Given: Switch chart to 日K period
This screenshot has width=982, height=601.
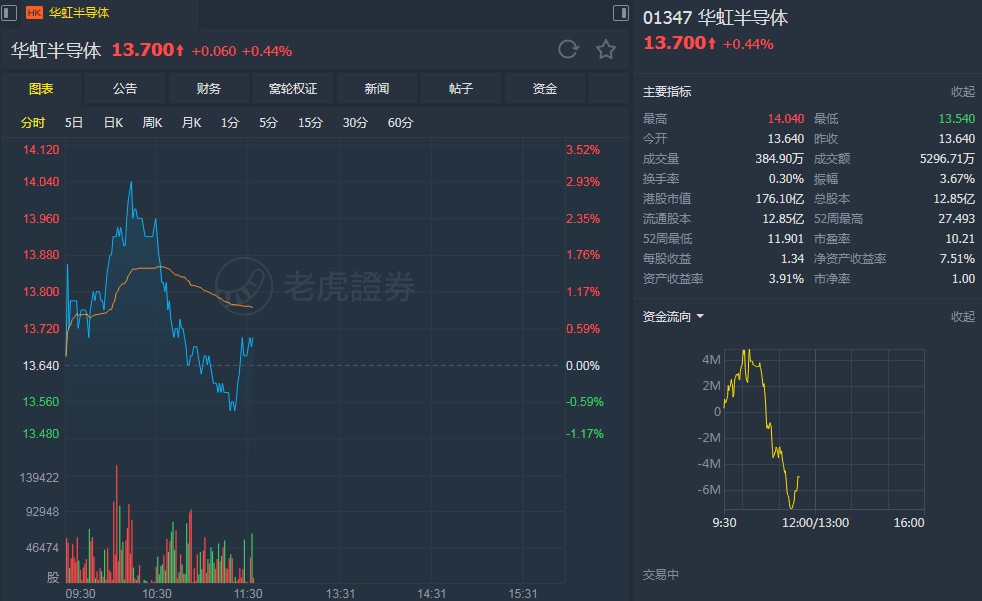Looking at the screenshot, I should 113,123.
